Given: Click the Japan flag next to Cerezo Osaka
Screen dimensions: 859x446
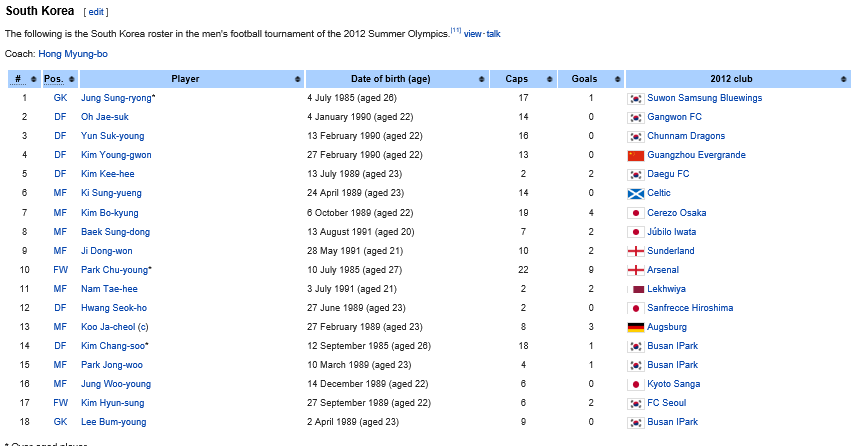Looking at the screenshot, I should 635,213.
